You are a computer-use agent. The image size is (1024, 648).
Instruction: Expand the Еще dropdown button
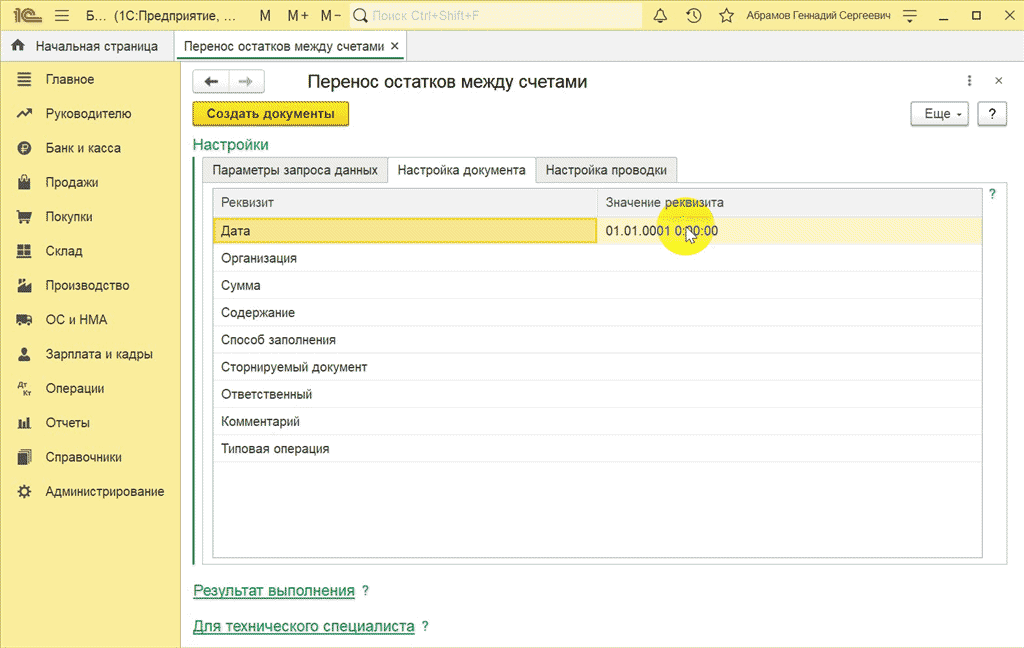pos(940,114)
